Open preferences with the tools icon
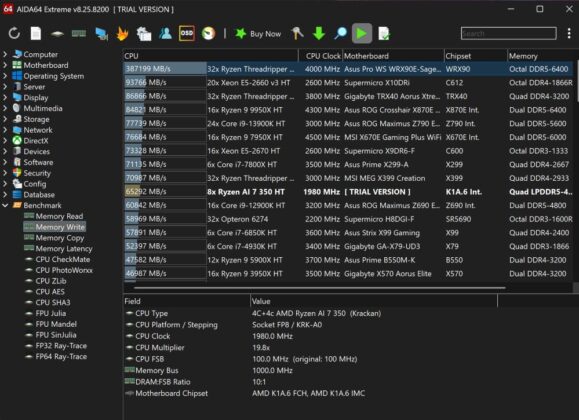Screen dimensions: 579x420 click(297, 34)
